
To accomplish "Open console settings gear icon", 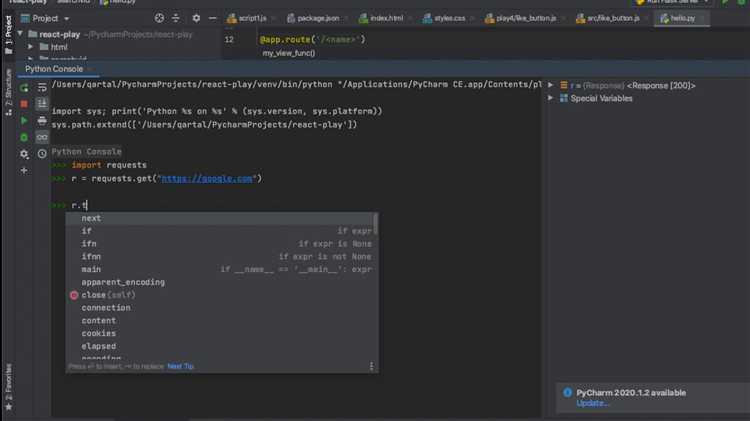I will (x=24, y=154).
